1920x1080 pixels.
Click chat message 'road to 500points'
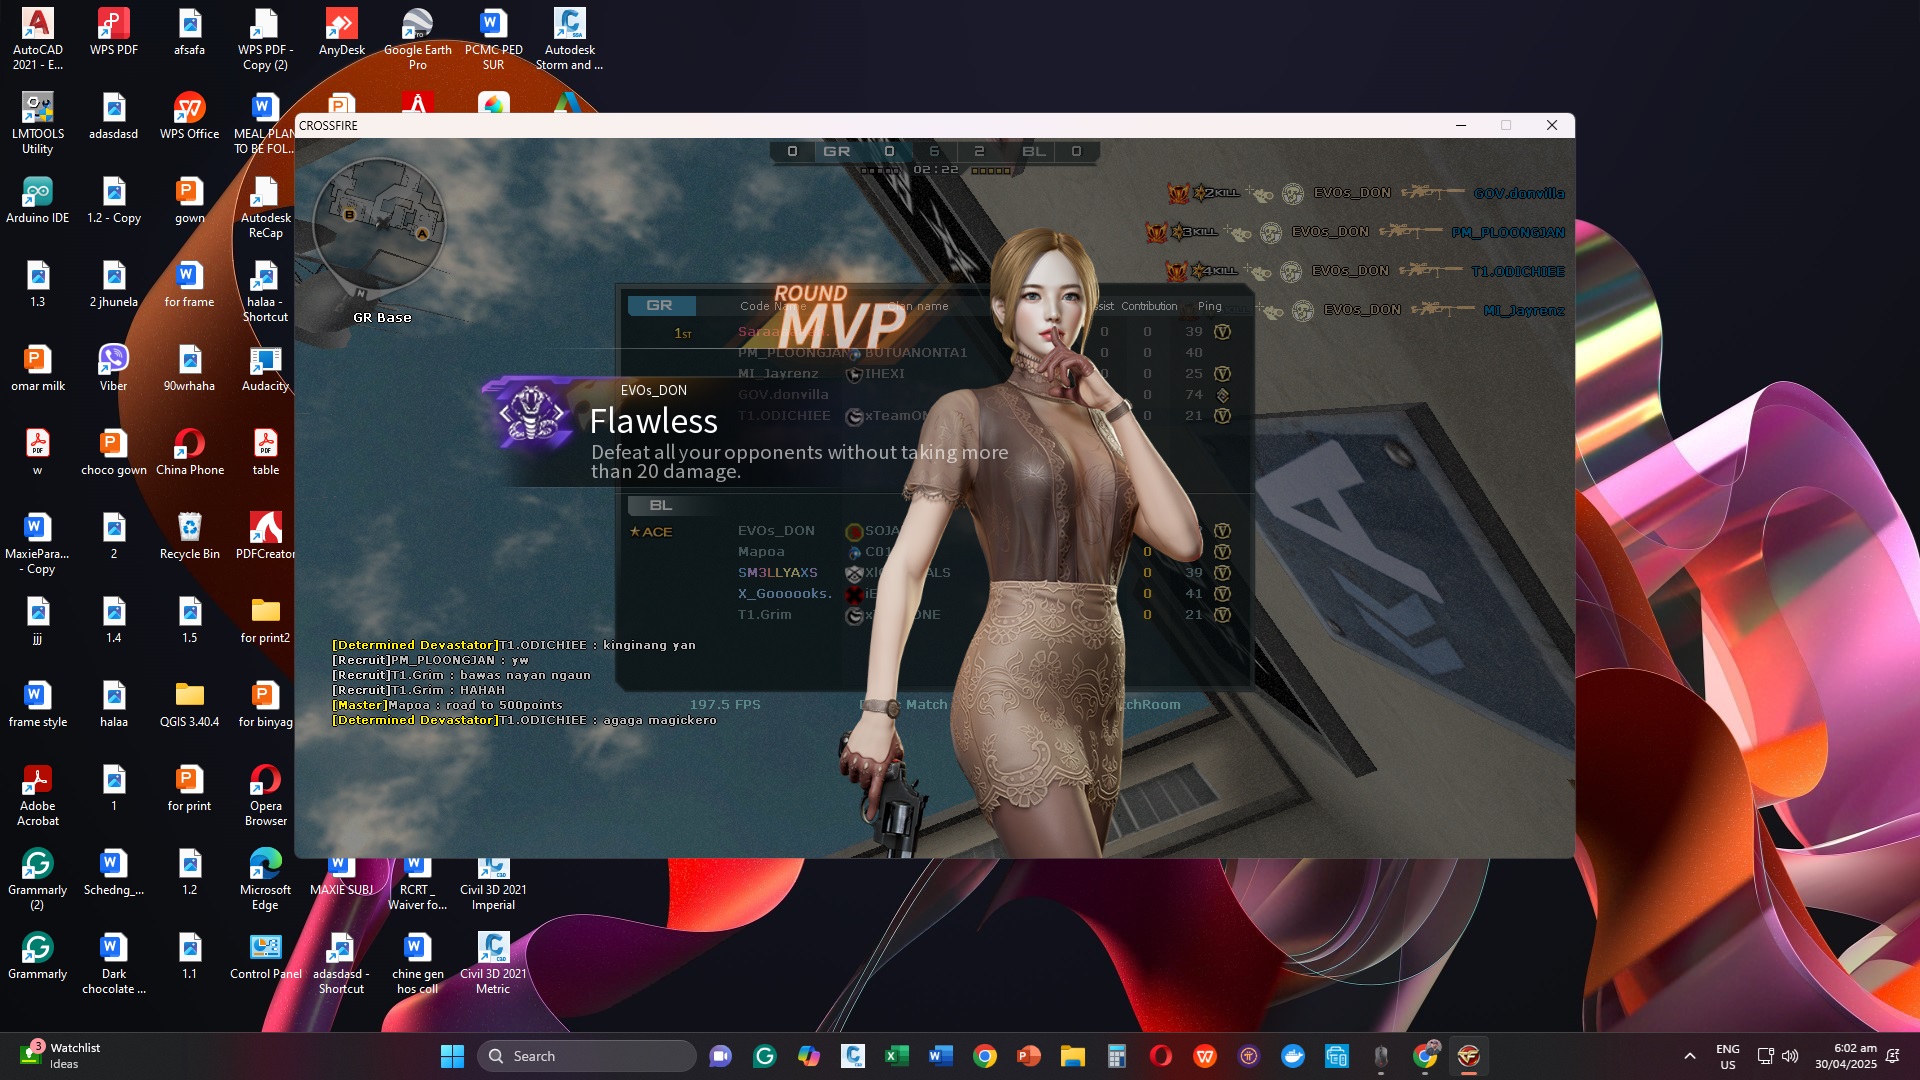tap(447, 705)
